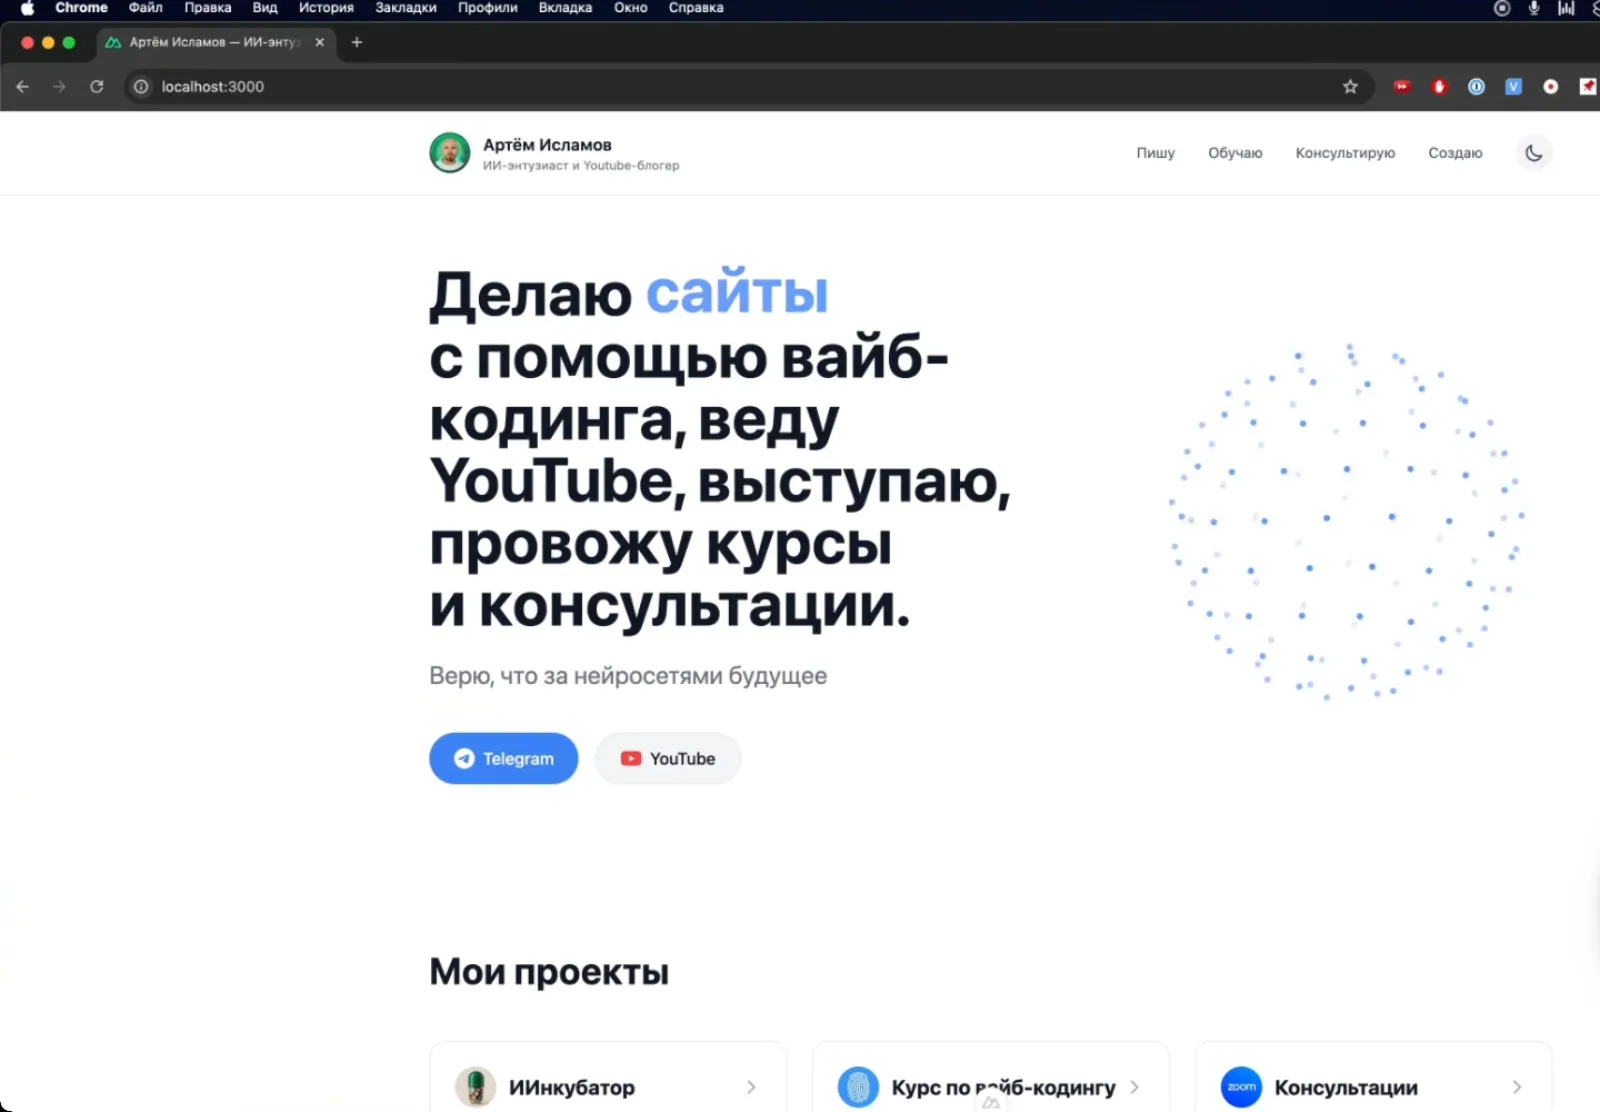
Task: Open the YouTube button
Action: click(x=668, y=758)
